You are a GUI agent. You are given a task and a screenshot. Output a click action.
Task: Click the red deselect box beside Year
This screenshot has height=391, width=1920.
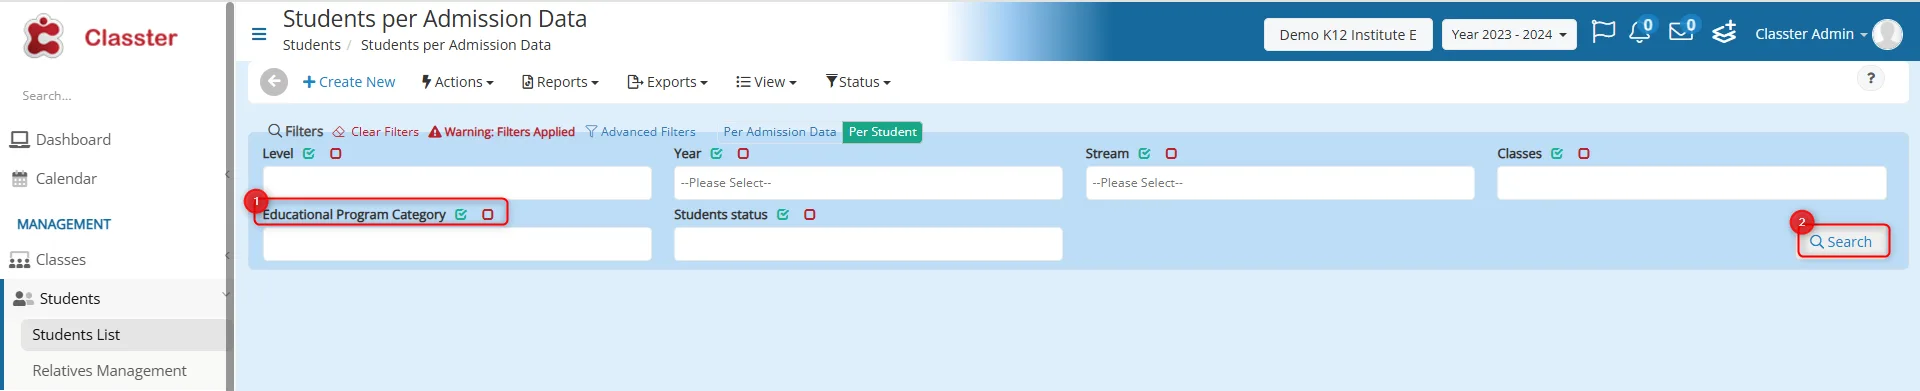[x=743, y=154]
